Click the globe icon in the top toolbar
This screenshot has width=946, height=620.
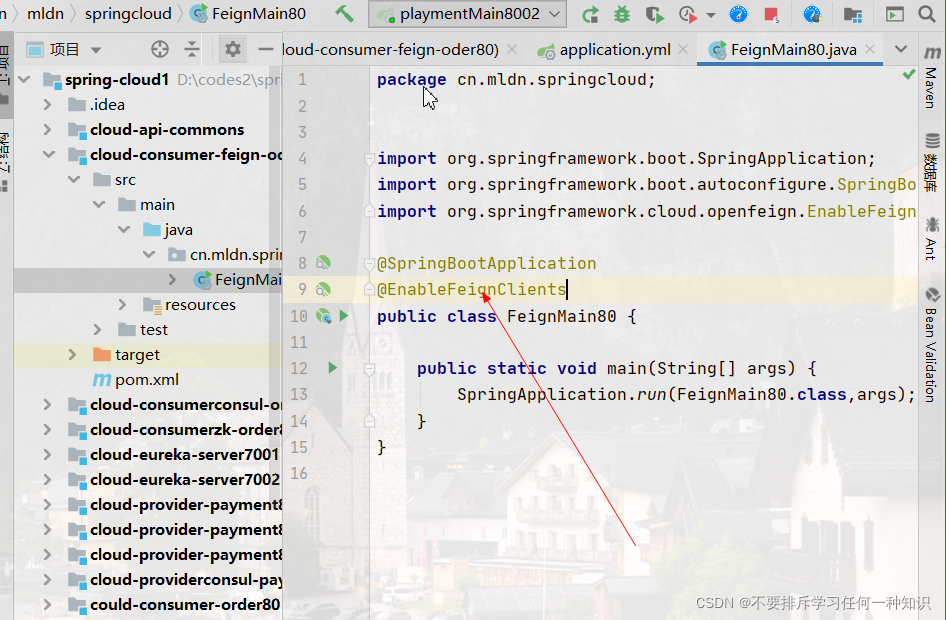tap(813, 14)
